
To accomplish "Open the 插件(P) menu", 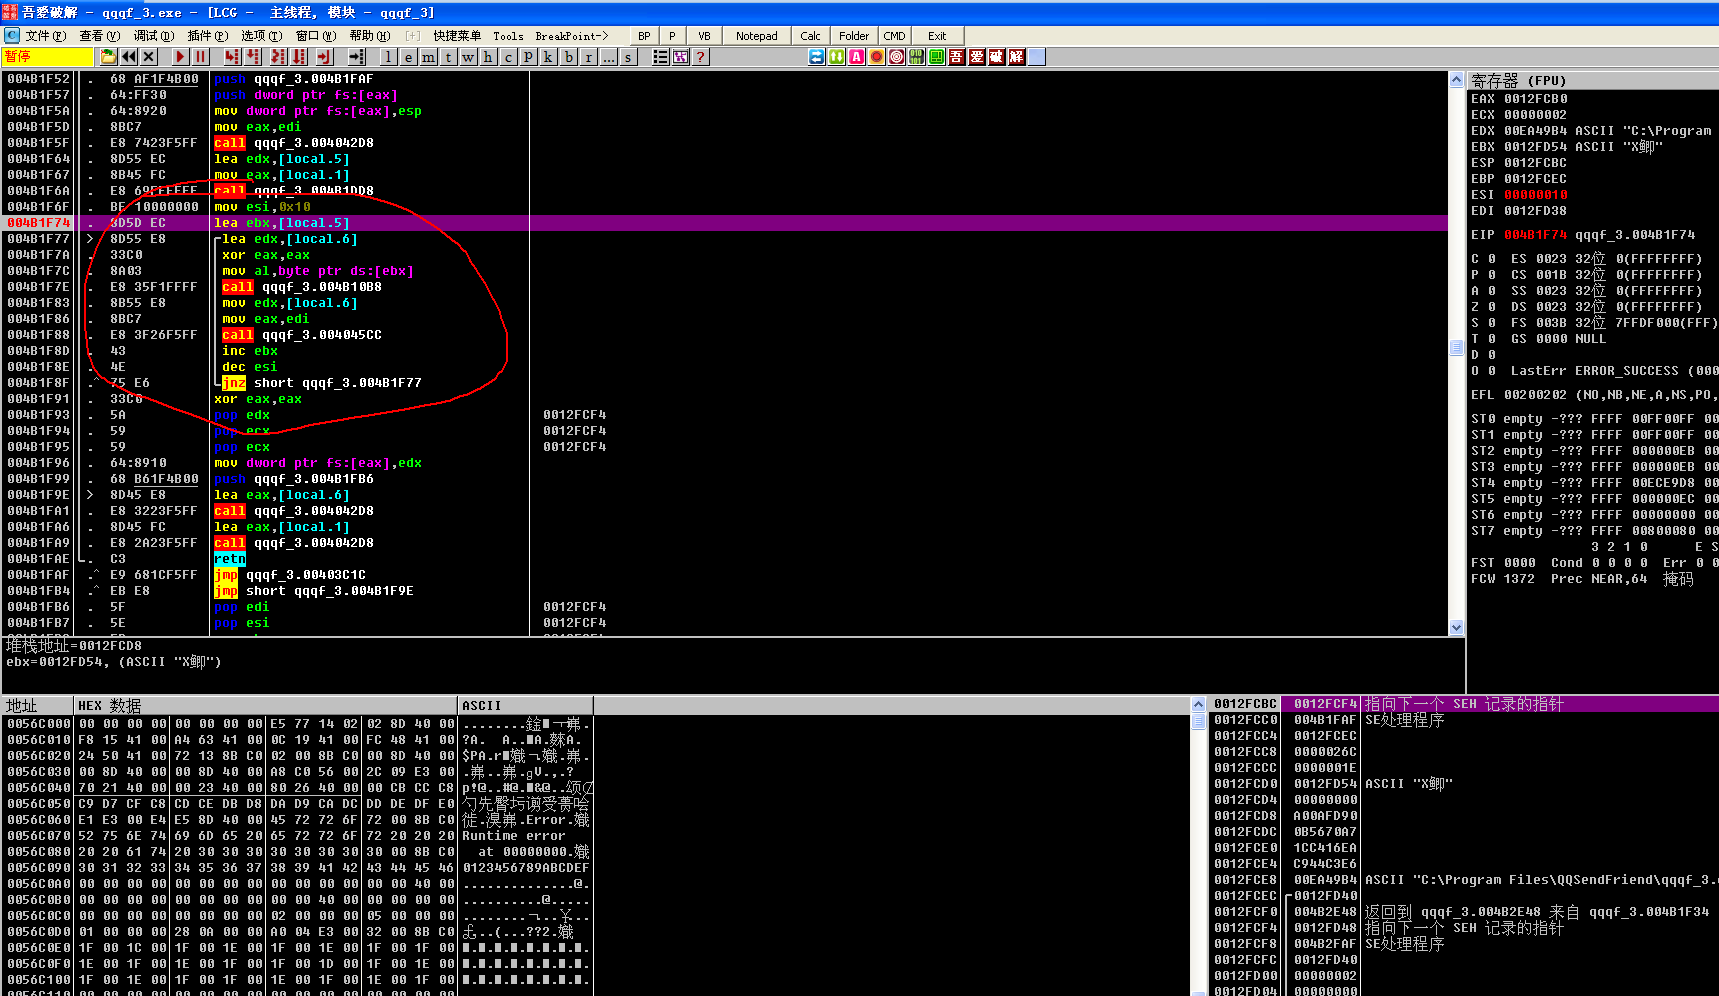I will point(208,36).
